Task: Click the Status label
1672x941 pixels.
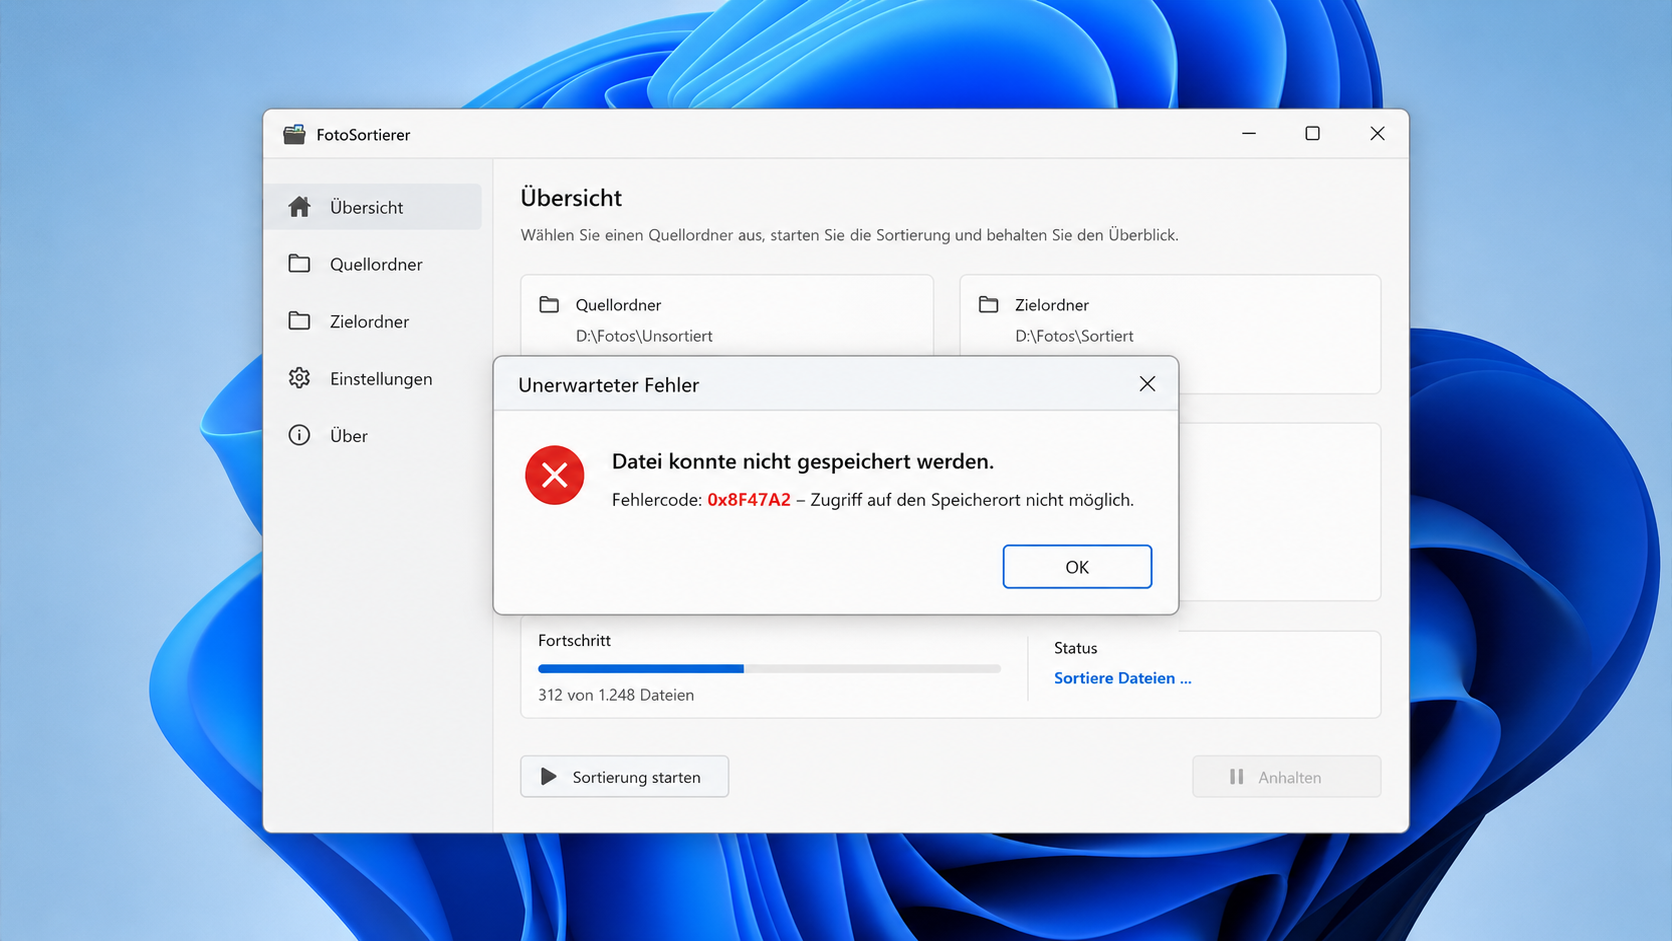Action: pos(1075,648)
